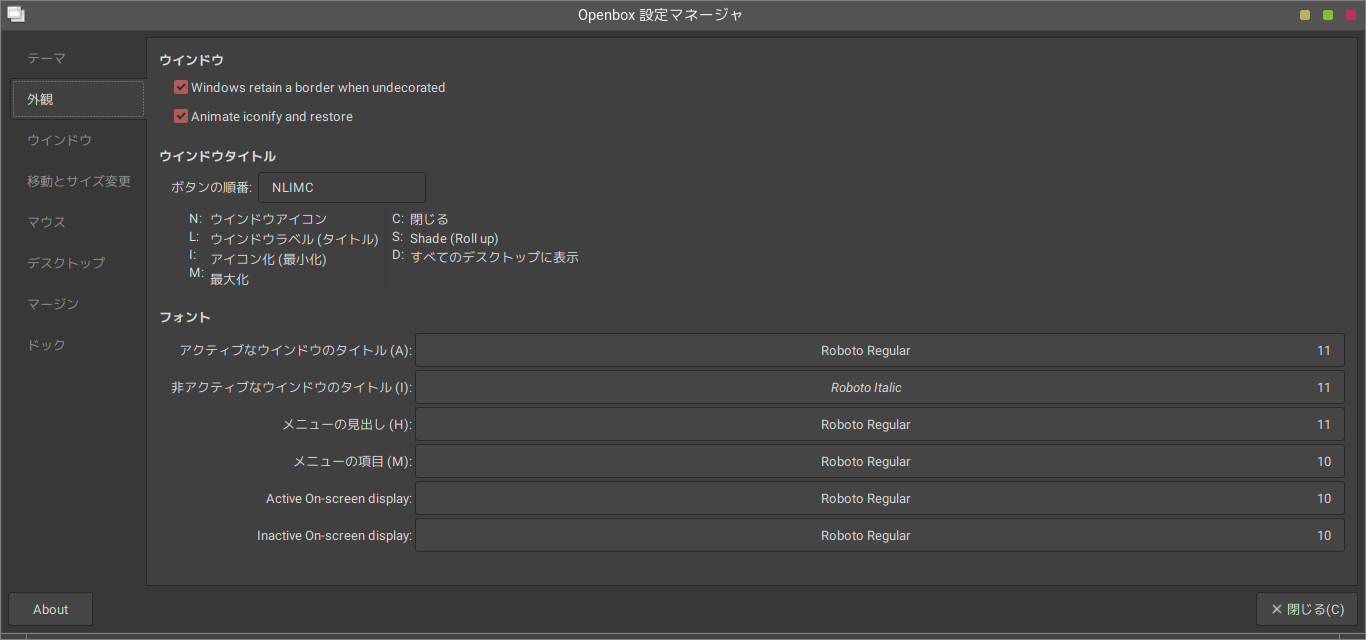The width and height of the screenshot is (1366, 640).
Task: Select the 外観 sidebar tab
Action: 78,99
